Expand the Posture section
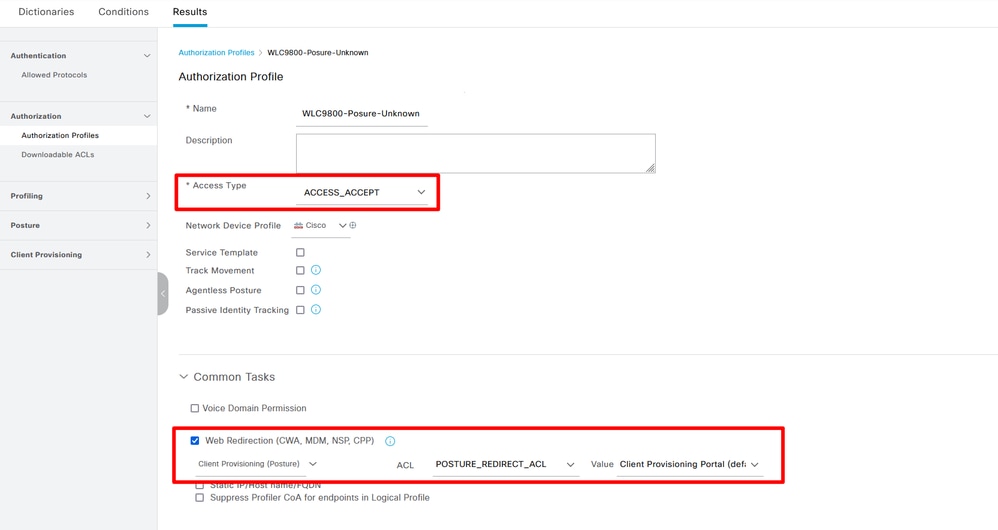 tap(148, 225)
